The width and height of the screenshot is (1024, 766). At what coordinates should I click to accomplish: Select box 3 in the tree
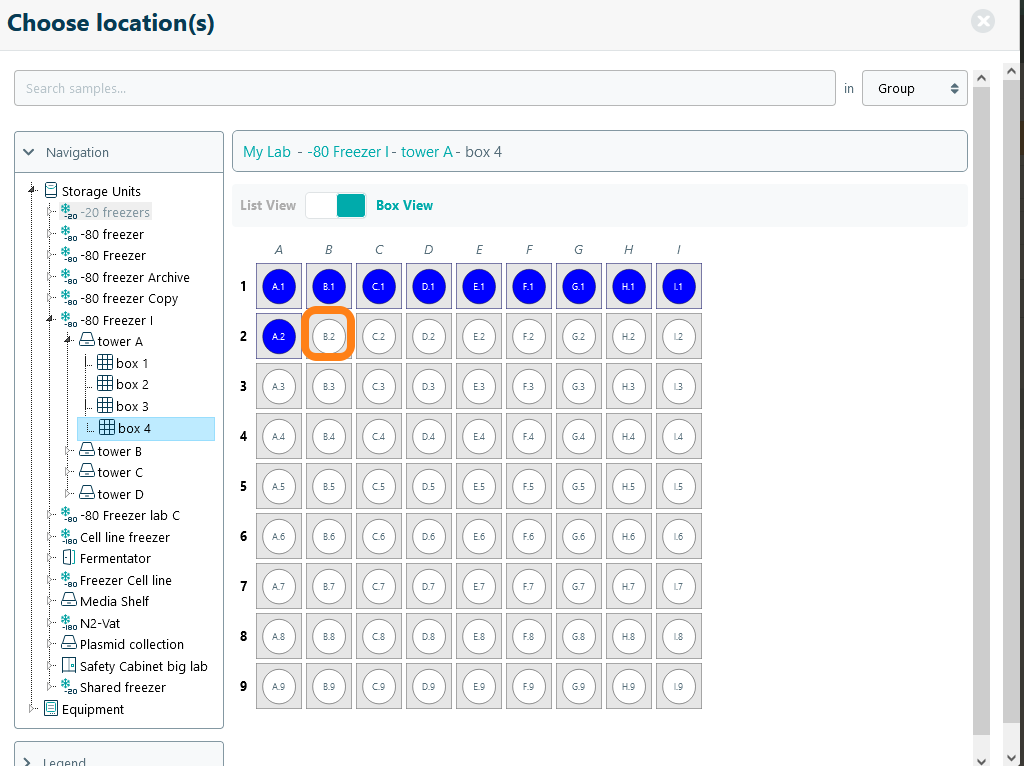132,406
